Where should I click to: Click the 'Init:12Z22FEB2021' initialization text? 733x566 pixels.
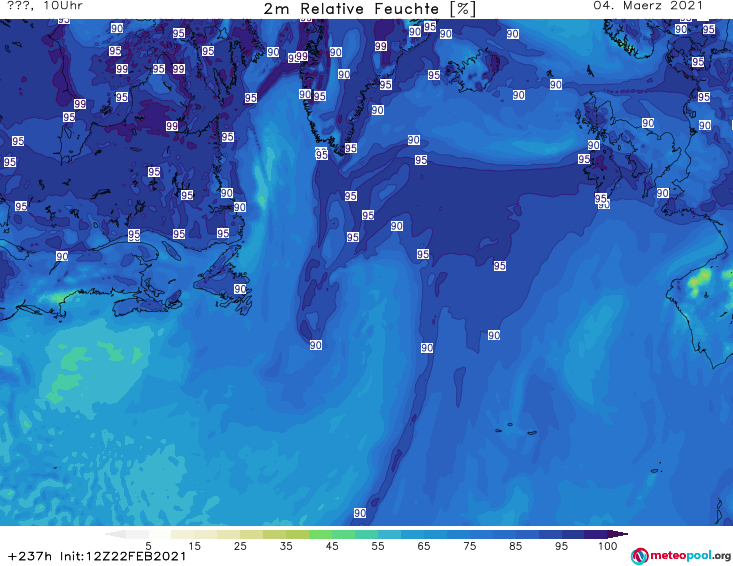point(123,556)
